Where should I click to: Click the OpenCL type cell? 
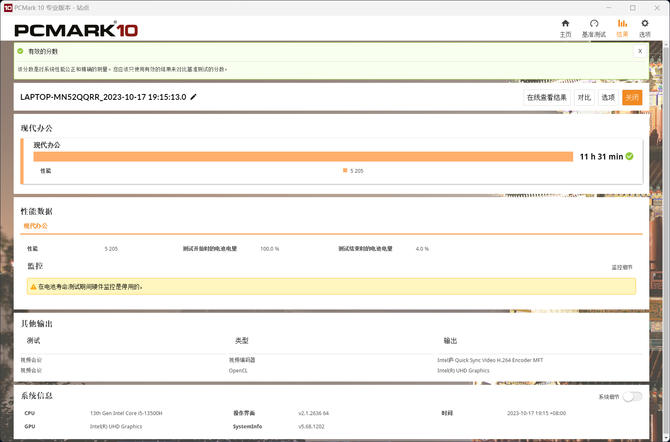tap(238, 371)
